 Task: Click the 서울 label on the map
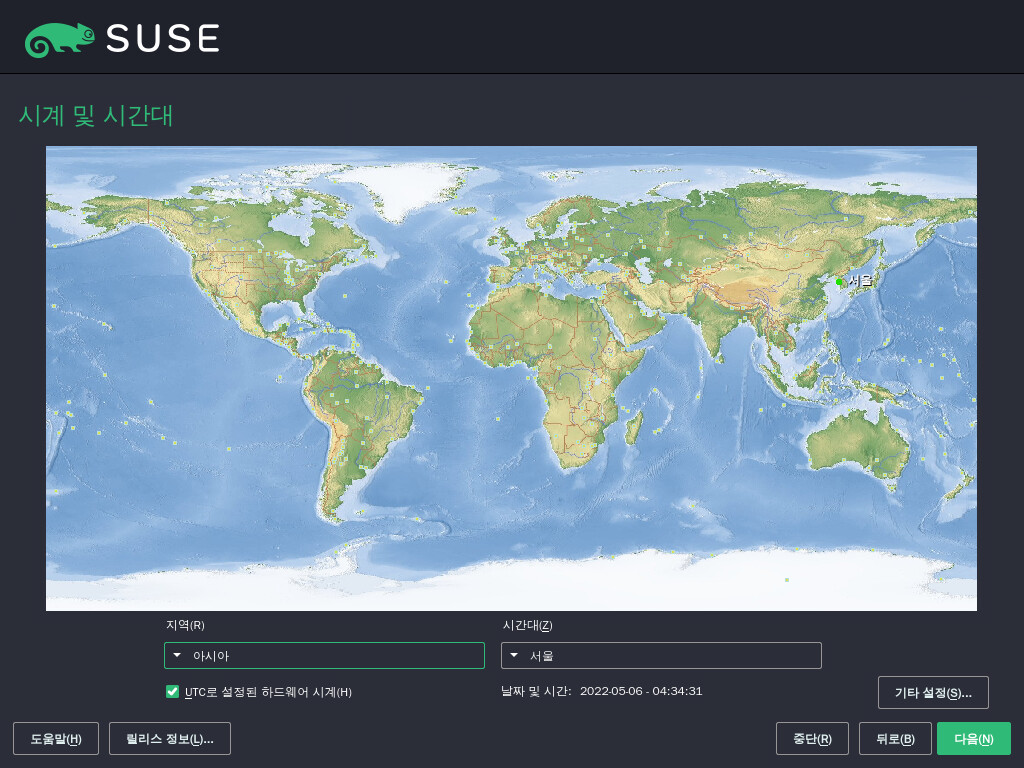click(x=860, y=281)
